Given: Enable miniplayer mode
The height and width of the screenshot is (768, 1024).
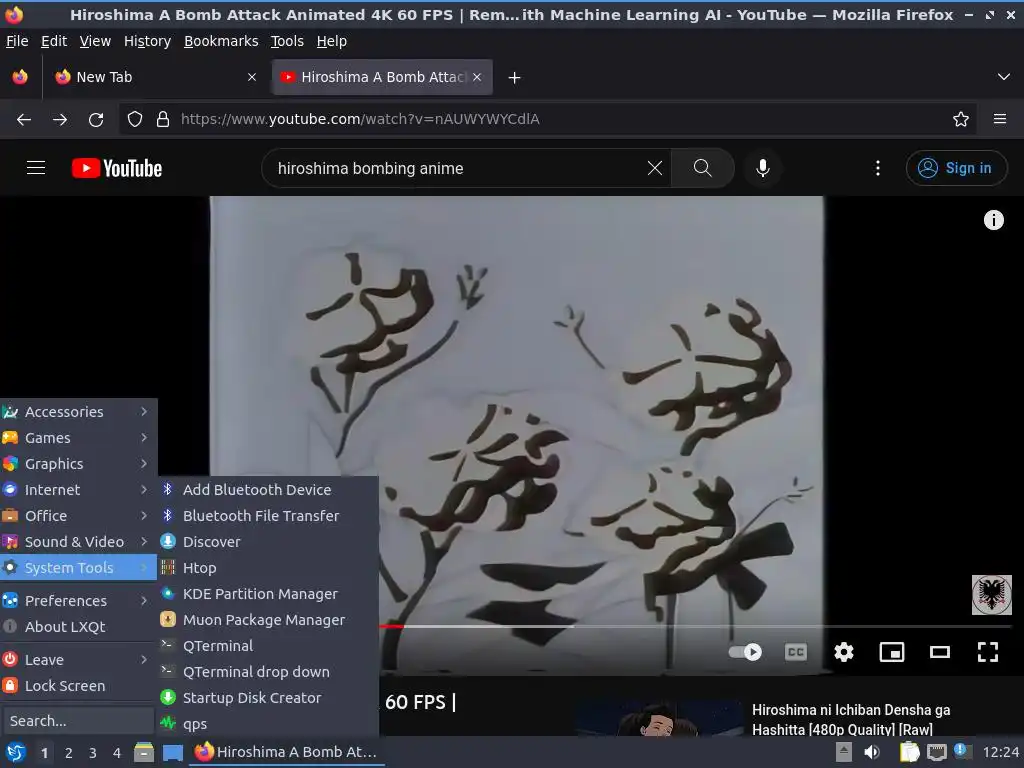Looking at the screenshot, I should click(x=891, y=652).
